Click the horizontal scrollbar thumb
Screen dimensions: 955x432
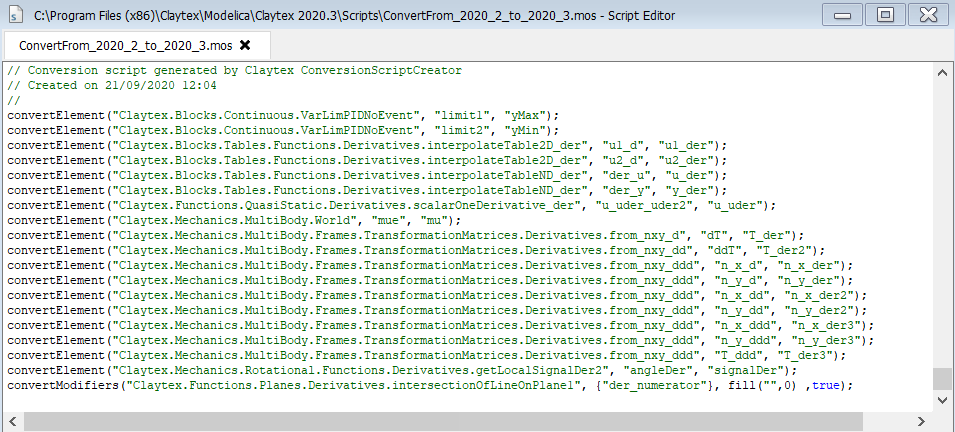coord(443,421)
